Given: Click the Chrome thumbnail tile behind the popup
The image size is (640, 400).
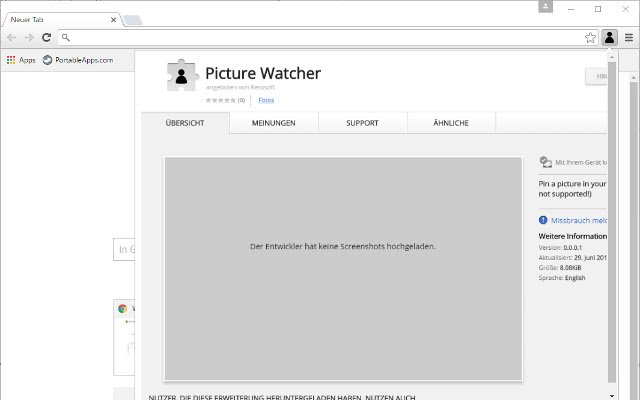Looking at the screenshot, I should 124,337.
